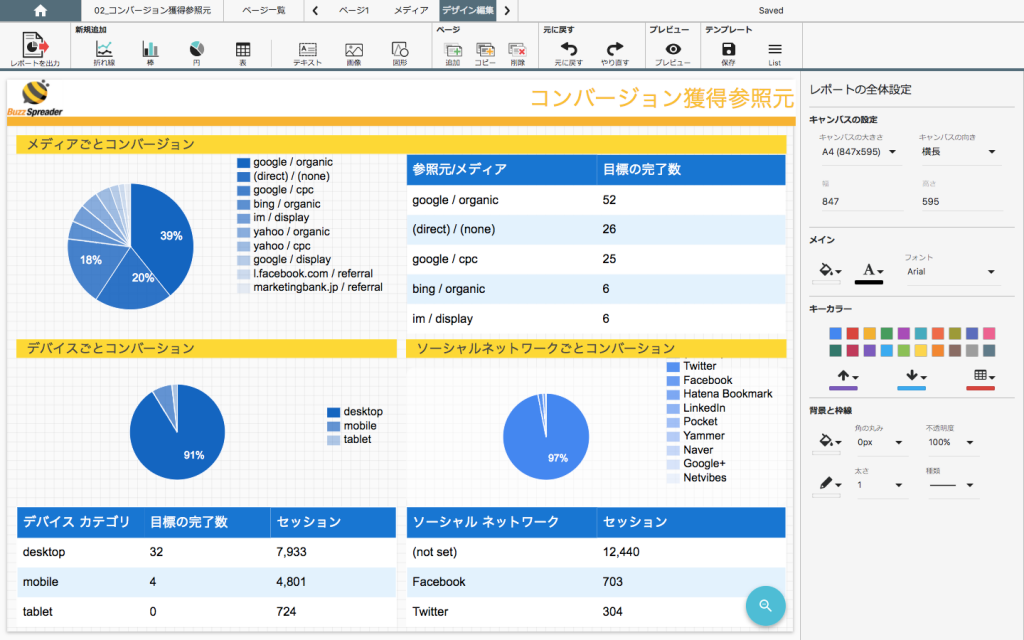Insert a new table (表)
The image size is (1024, 640).
coord(243,53)
